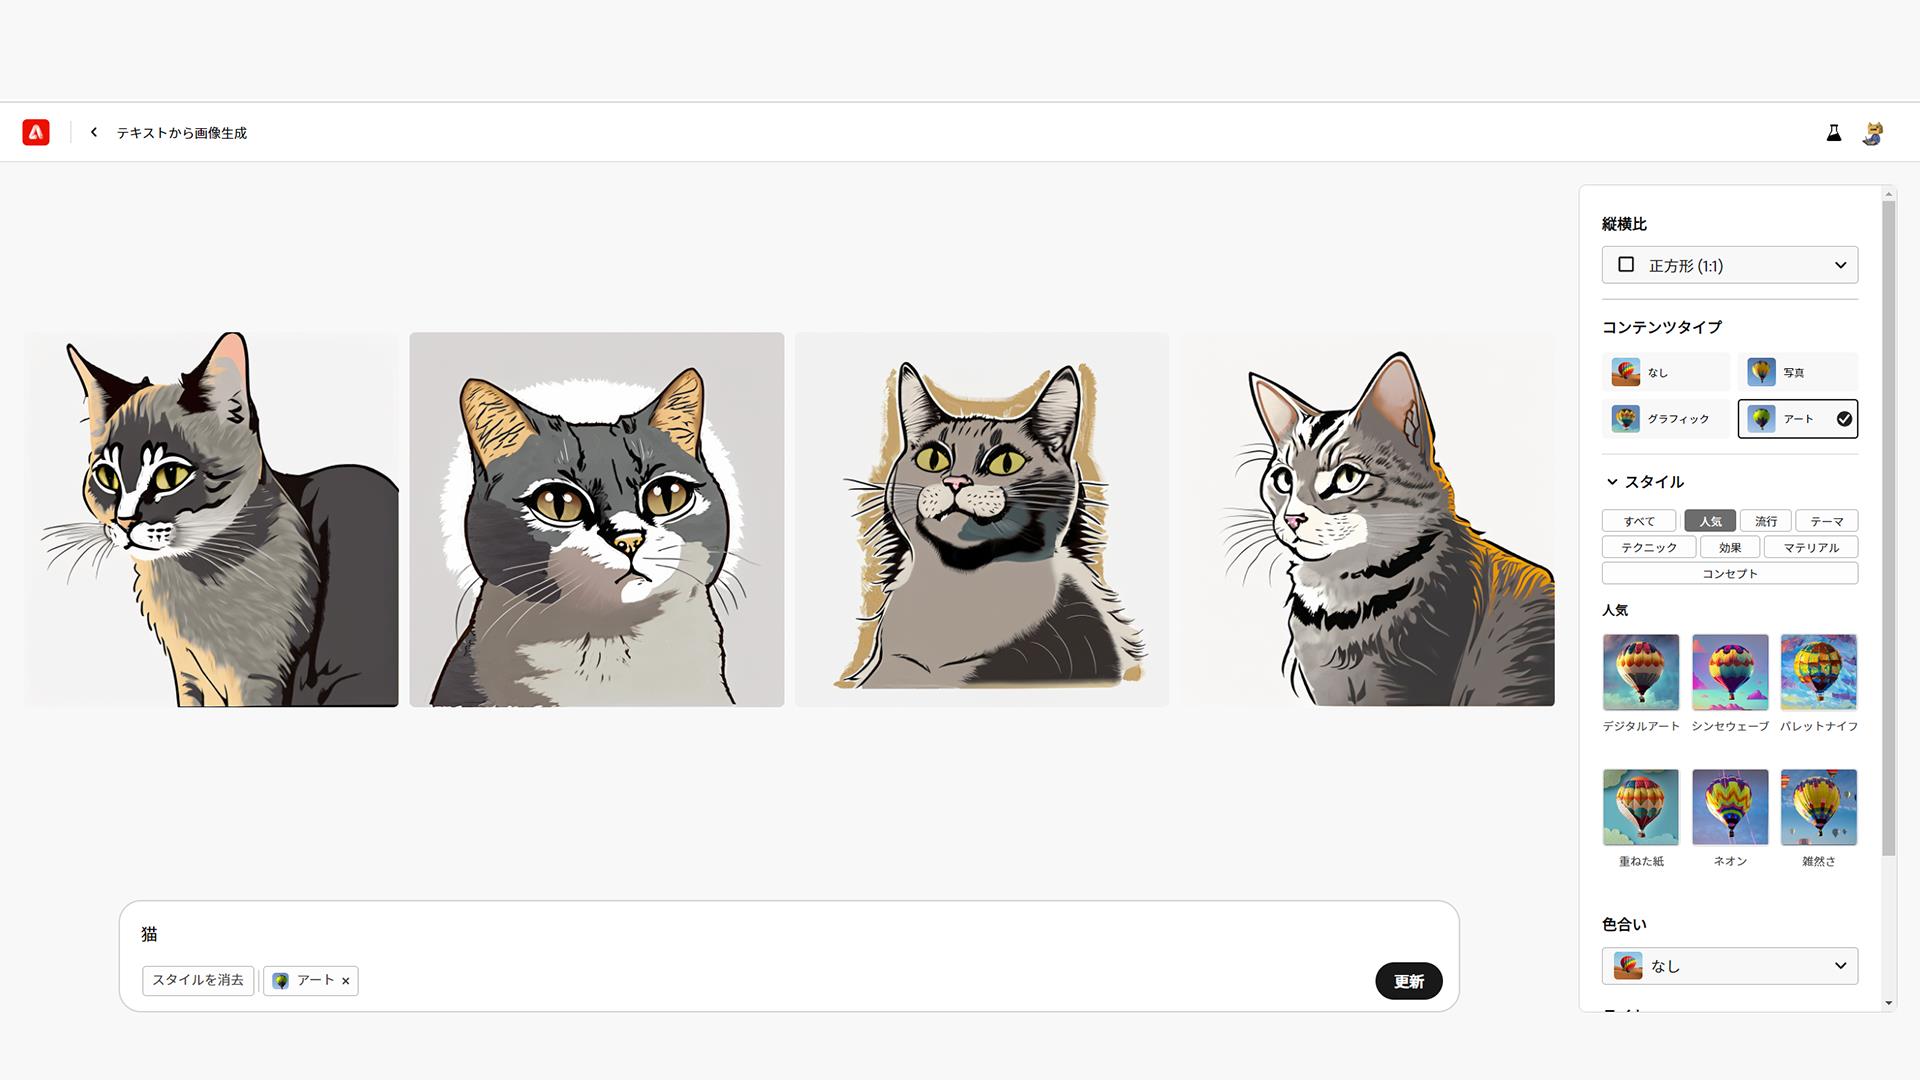Choose the シンセウェーブ style thumbnail
Viewport: 1920px width, 1080px height.
click(x=1730, y=672)
